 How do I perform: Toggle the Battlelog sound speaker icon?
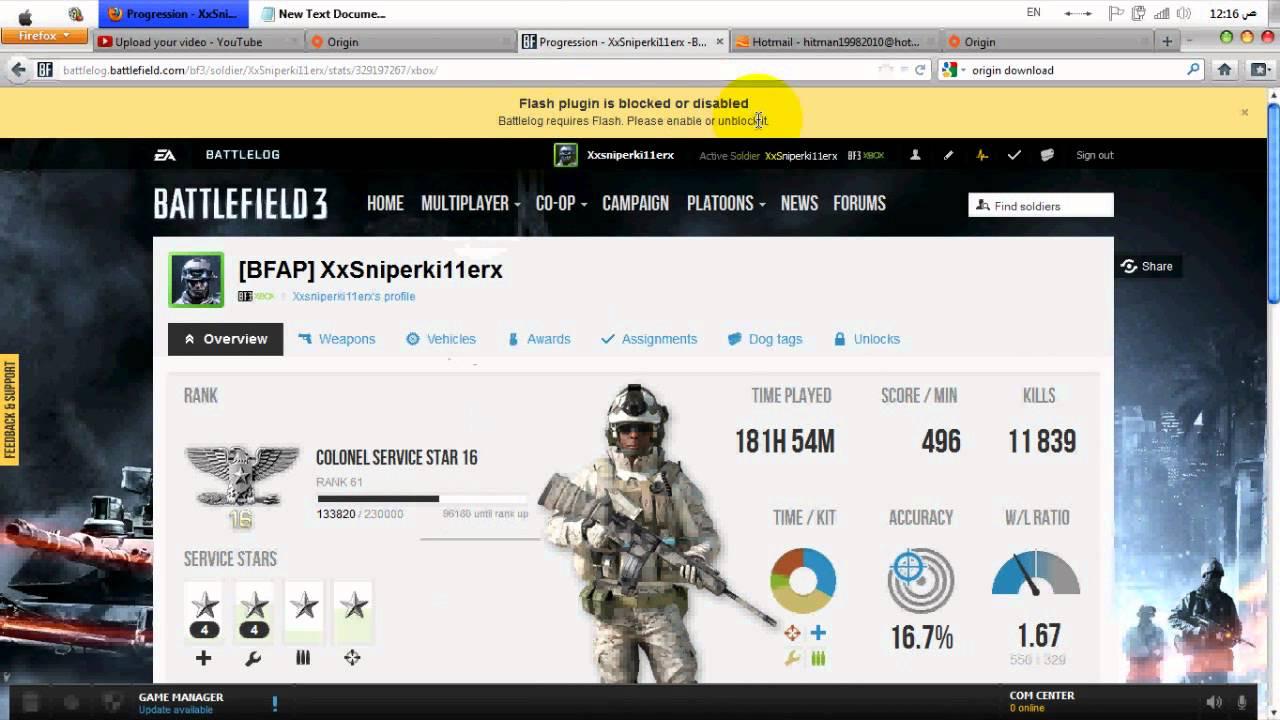pyautogui.click(x=1214, y=702)
